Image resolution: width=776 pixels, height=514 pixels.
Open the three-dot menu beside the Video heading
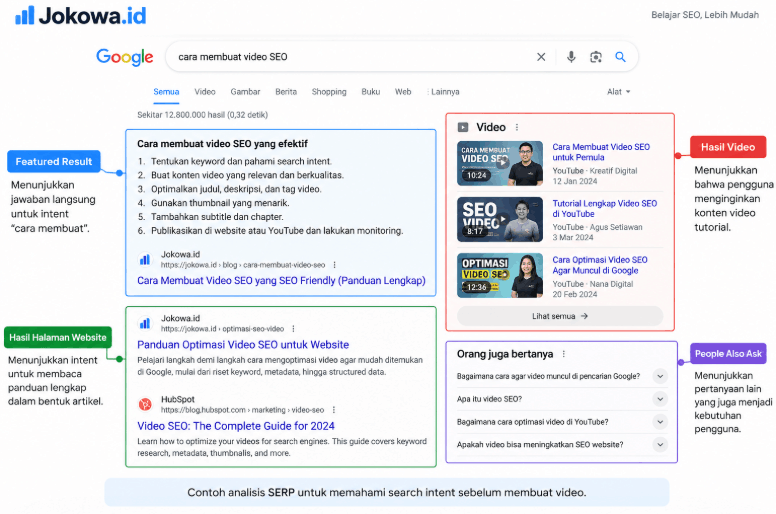tap(517, 127)
